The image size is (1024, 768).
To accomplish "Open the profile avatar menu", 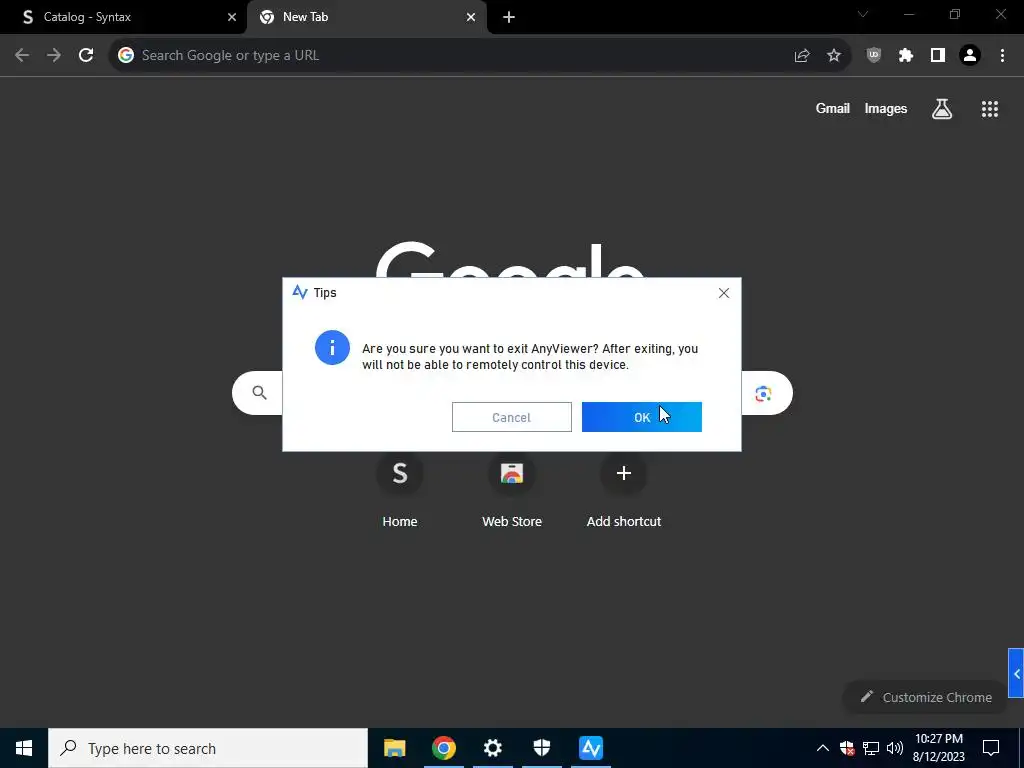I will [x=970, y=56].
